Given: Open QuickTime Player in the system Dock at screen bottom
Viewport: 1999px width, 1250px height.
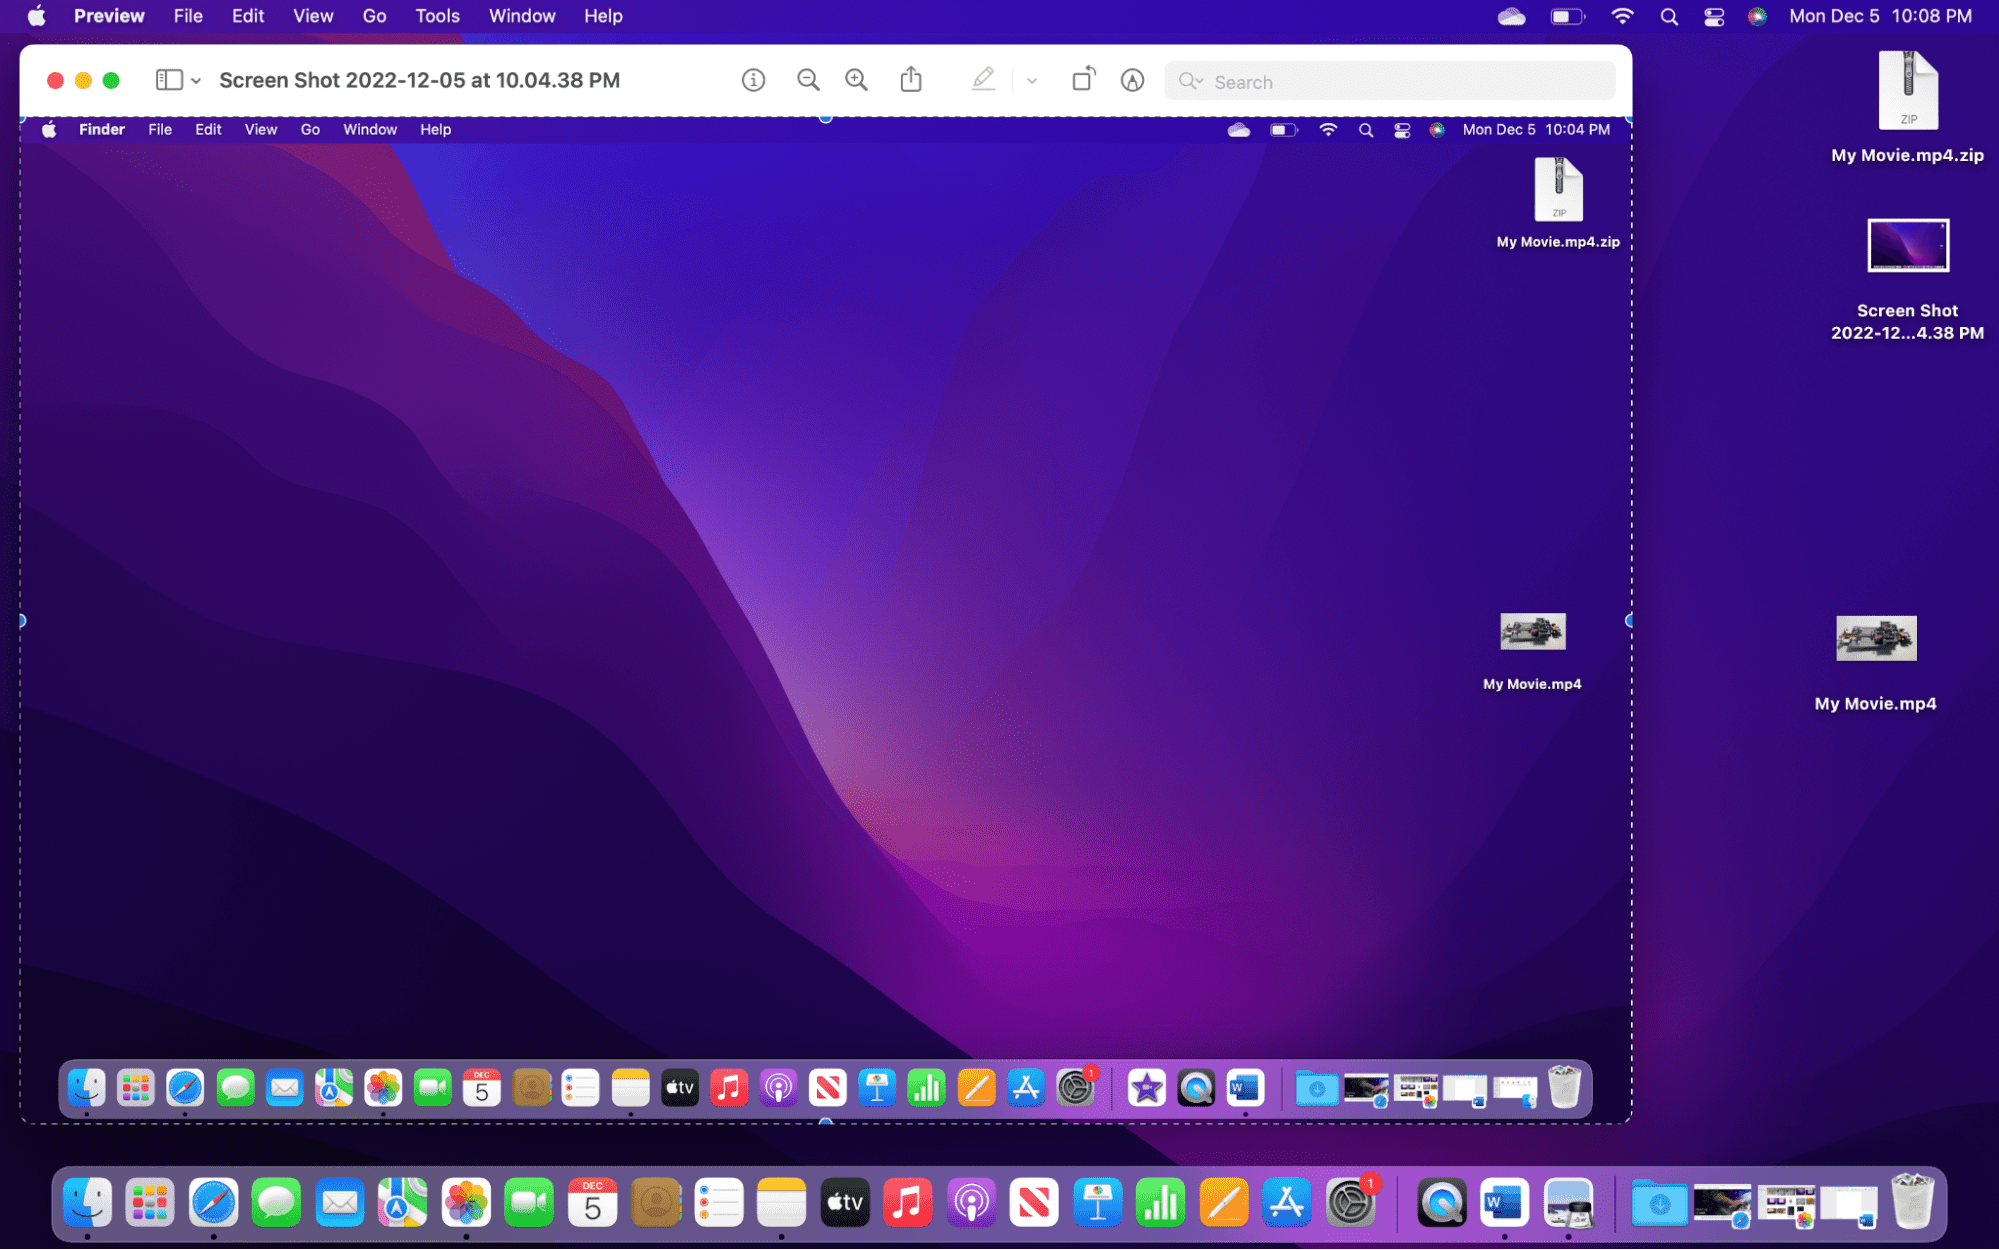Looking at the screenshot, I should [1441, 1203].
